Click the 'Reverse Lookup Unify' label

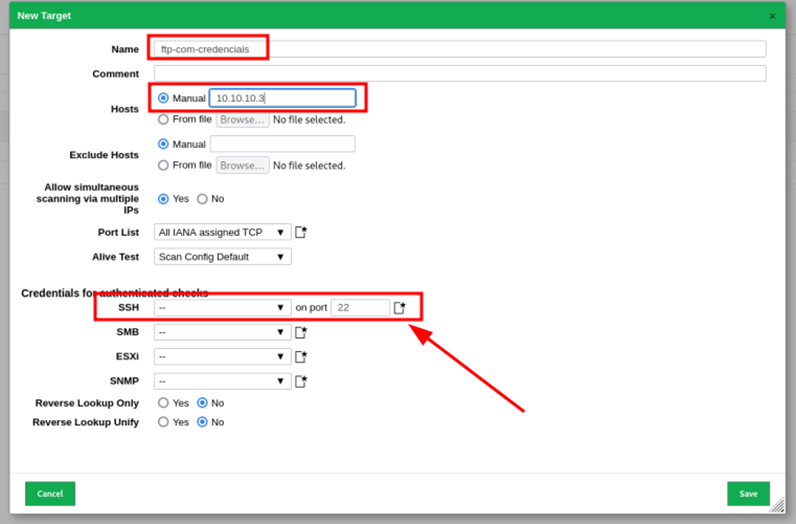tap(85, 422)
